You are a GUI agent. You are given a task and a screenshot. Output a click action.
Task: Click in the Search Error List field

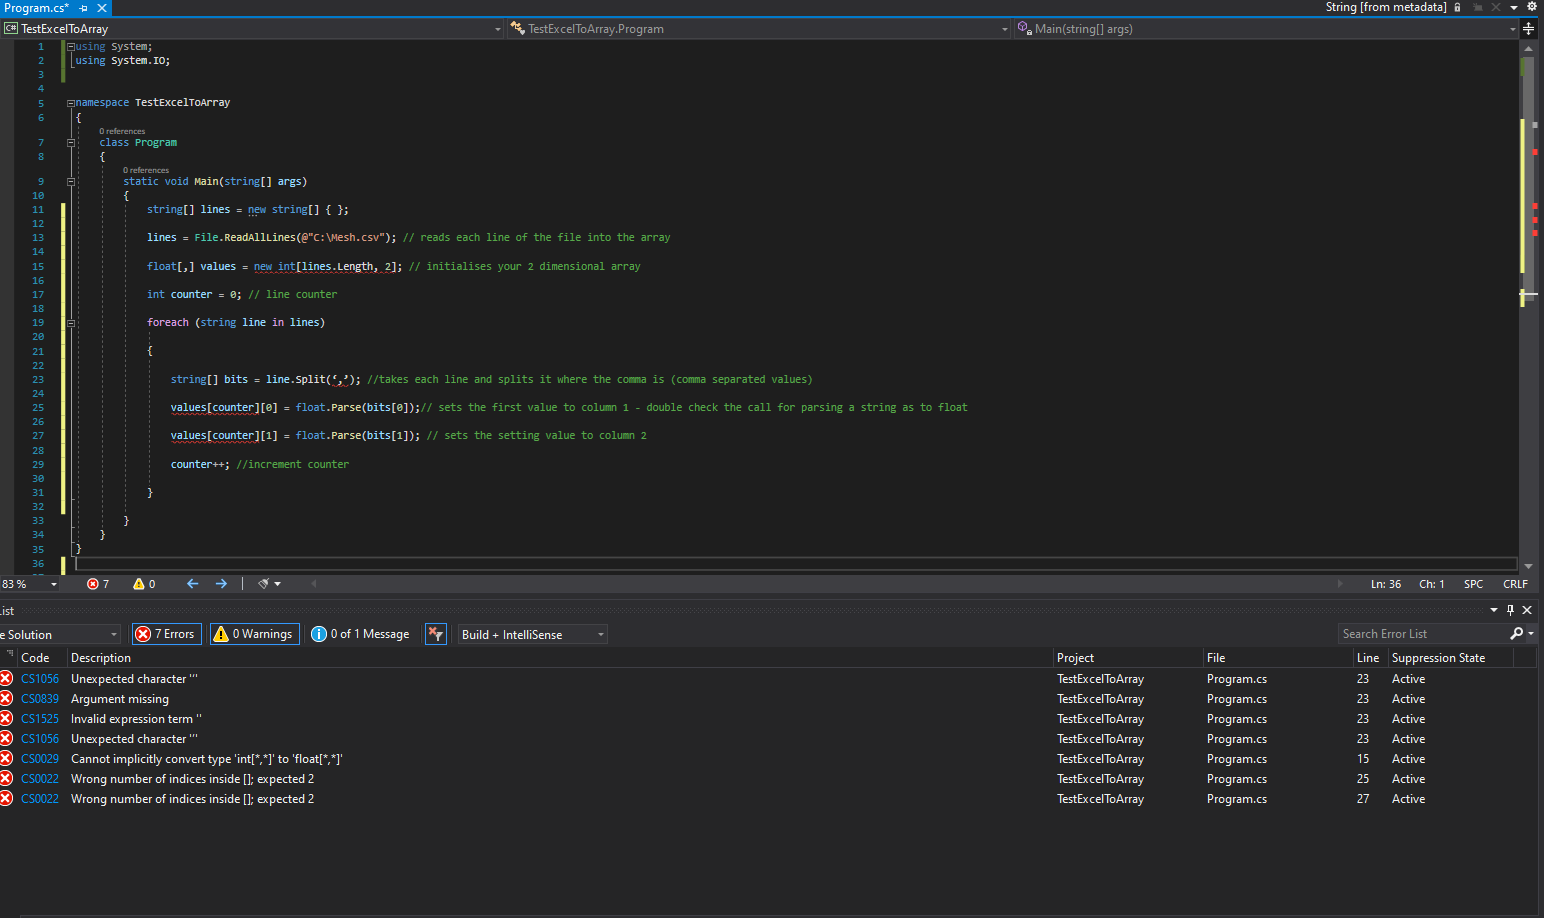[1422, 634]
